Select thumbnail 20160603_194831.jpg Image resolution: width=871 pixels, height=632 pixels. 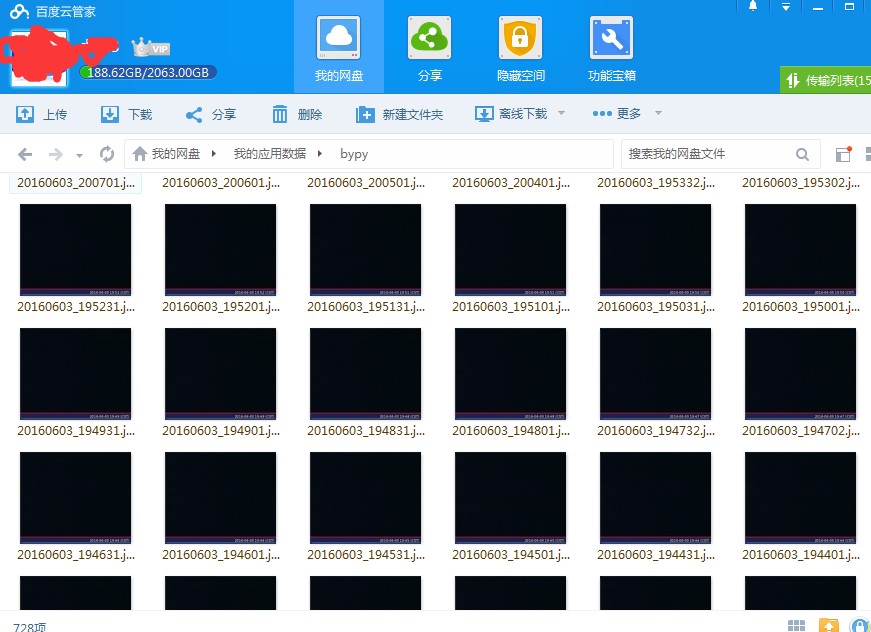[366, 374]
